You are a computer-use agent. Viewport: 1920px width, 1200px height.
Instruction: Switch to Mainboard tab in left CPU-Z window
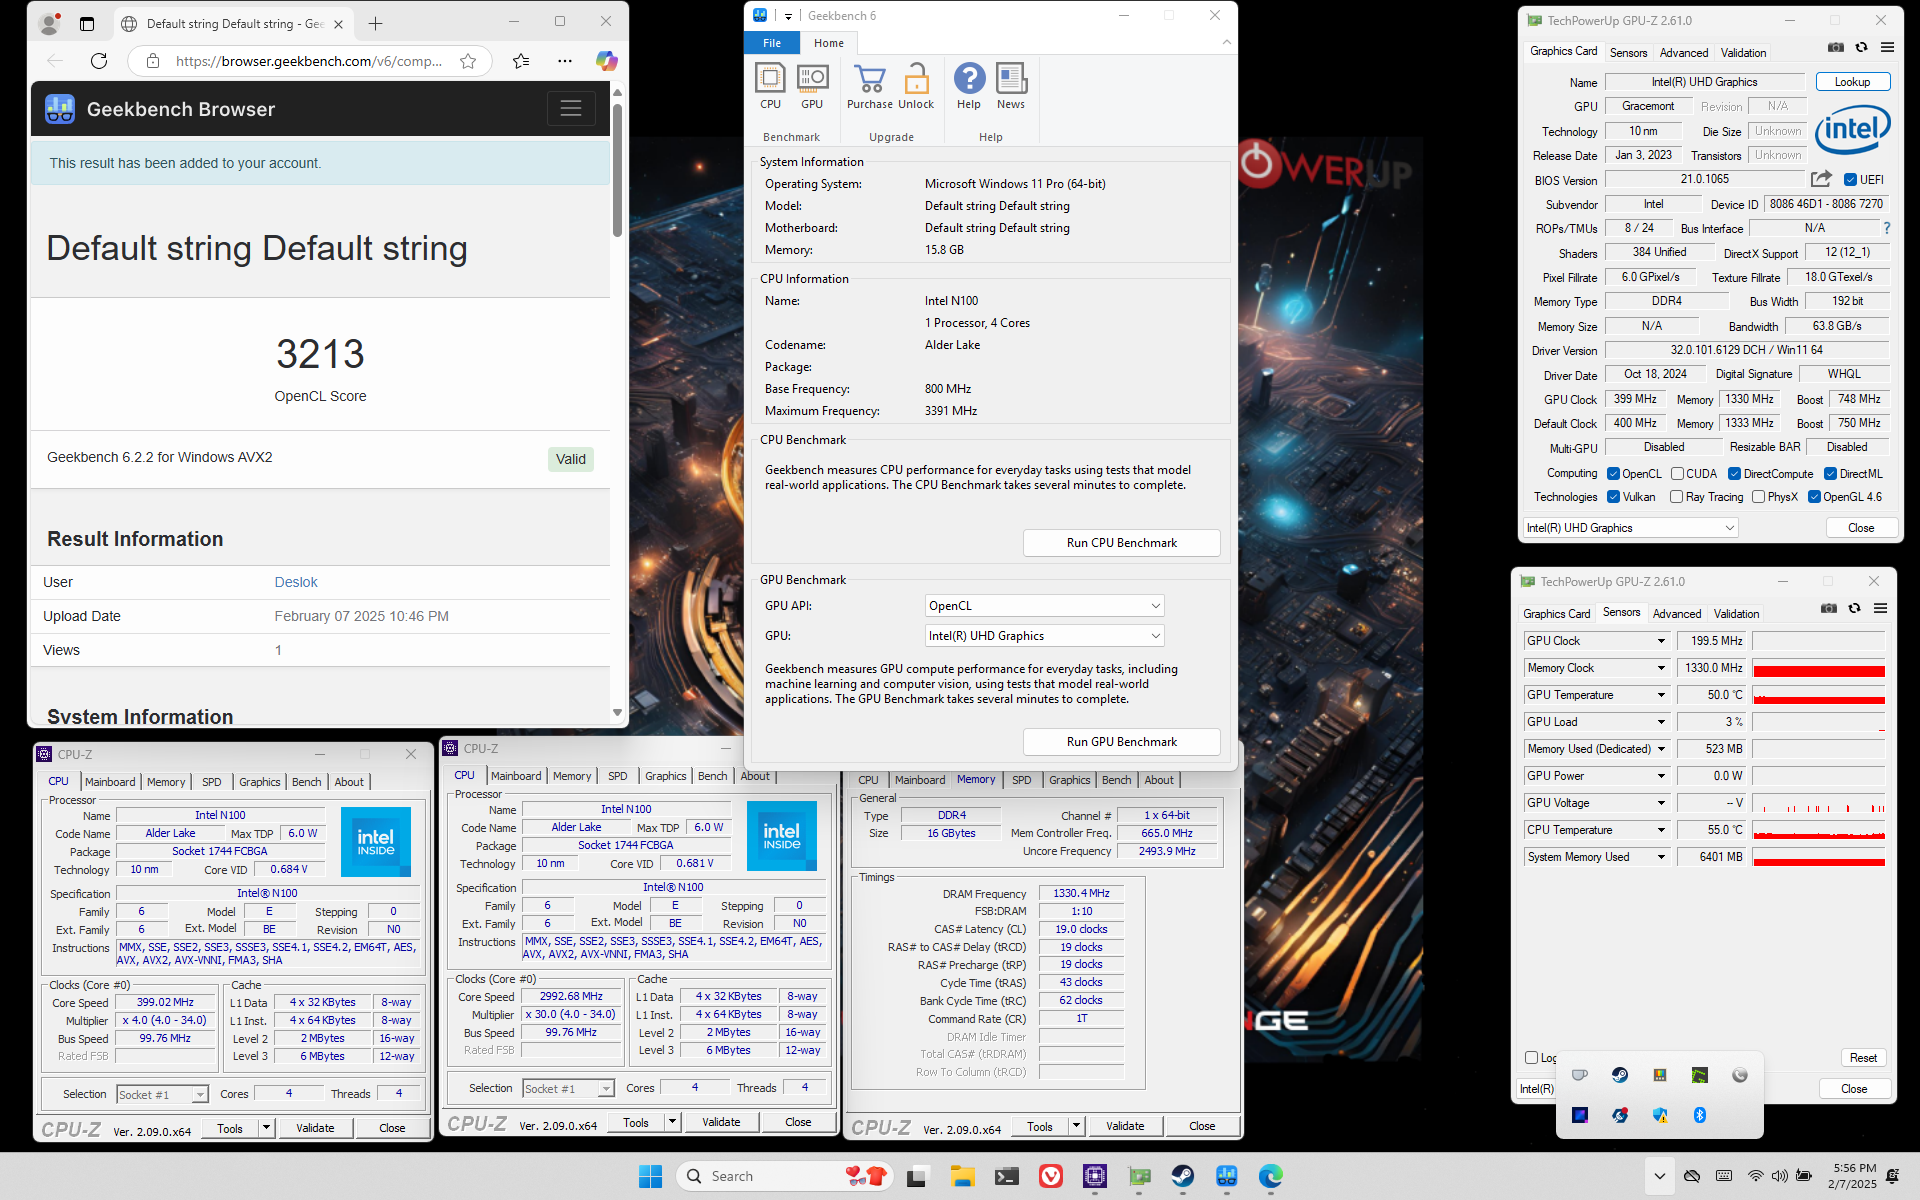pos(110,782)
